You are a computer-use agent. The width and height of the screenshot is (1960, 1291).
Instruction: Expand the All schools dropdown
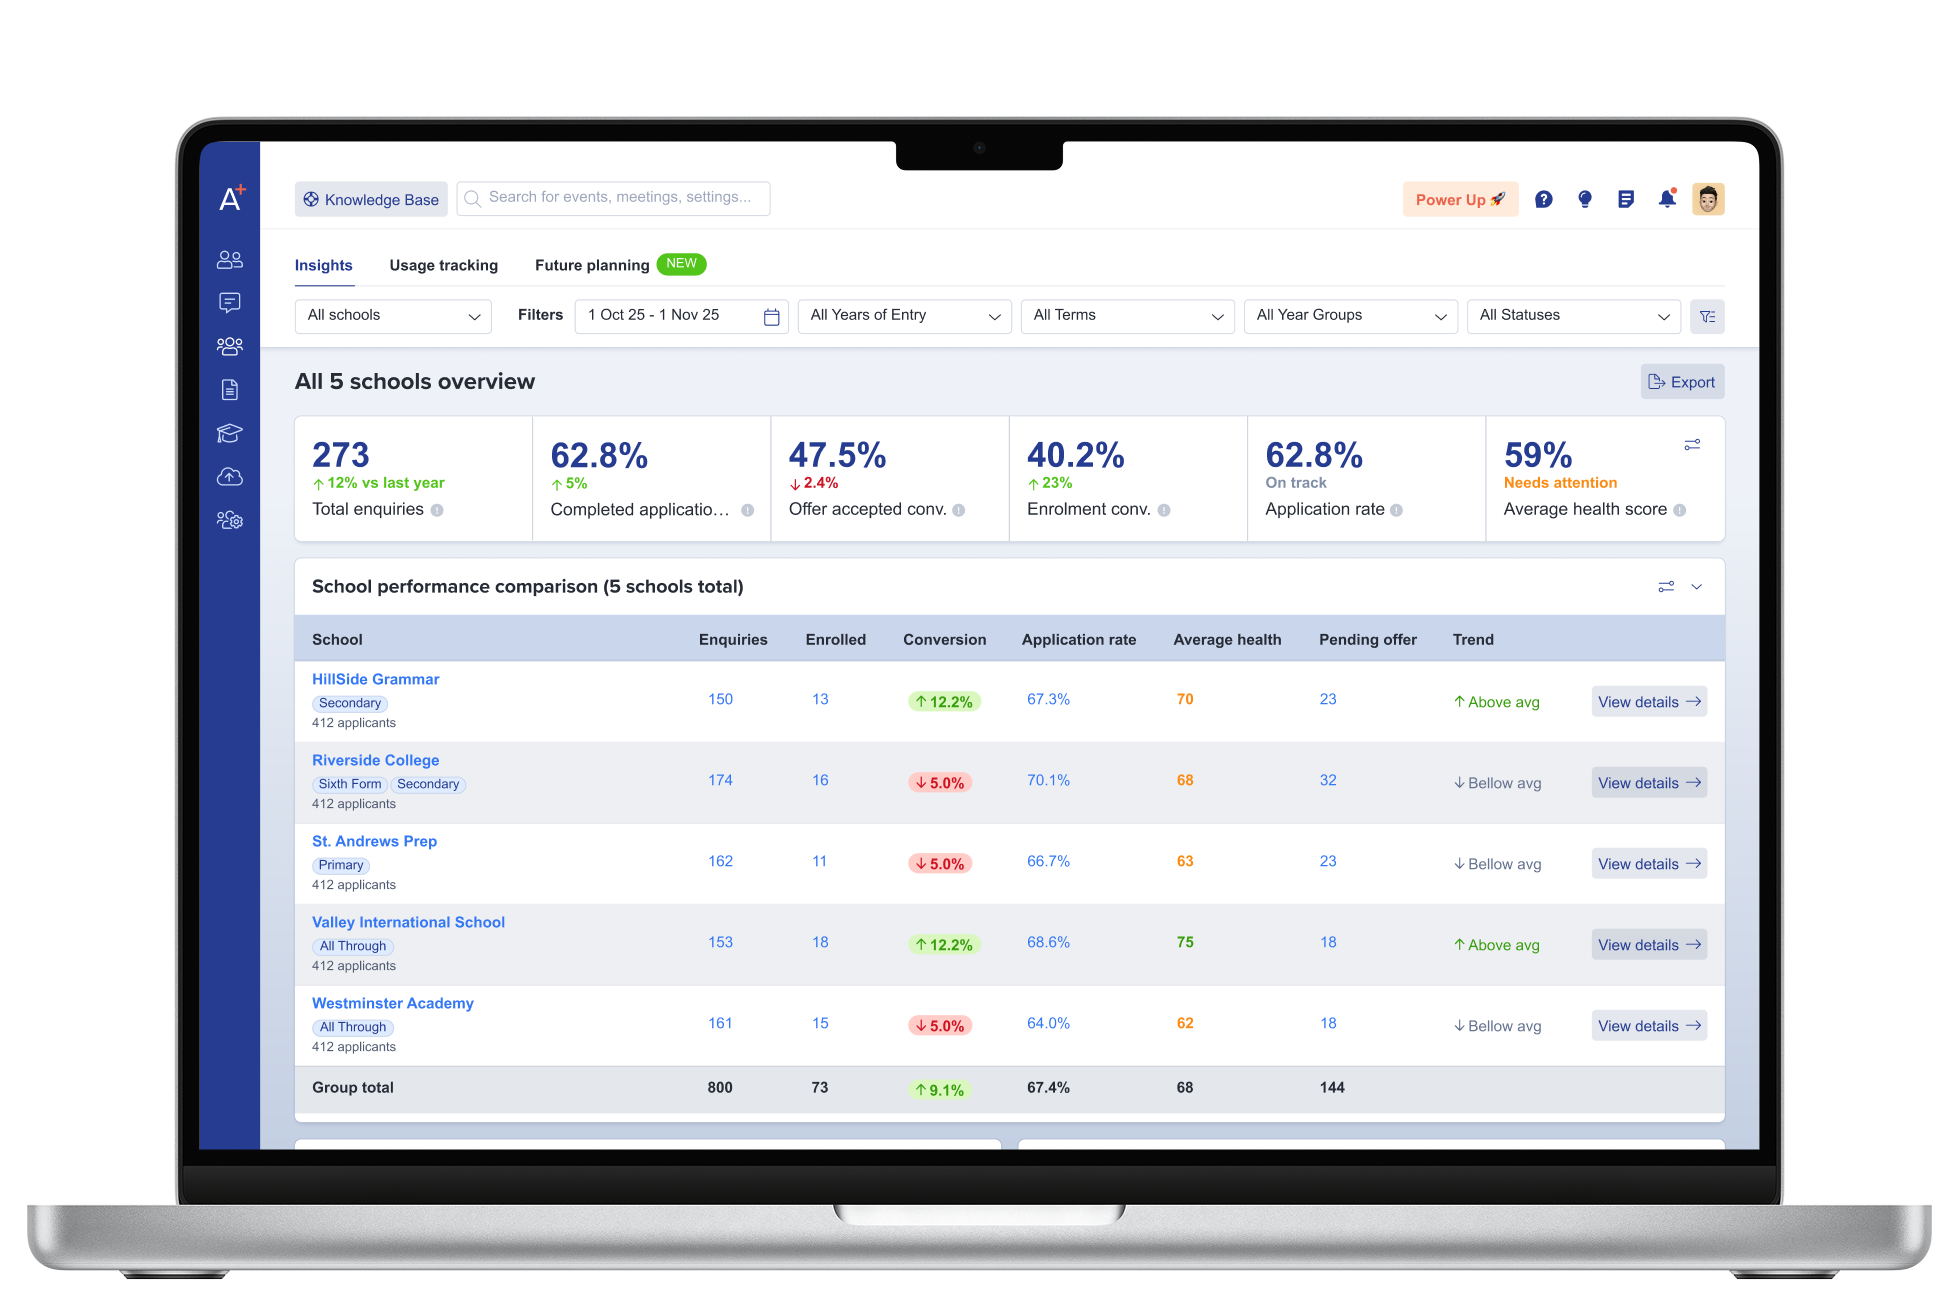point(393,316)
